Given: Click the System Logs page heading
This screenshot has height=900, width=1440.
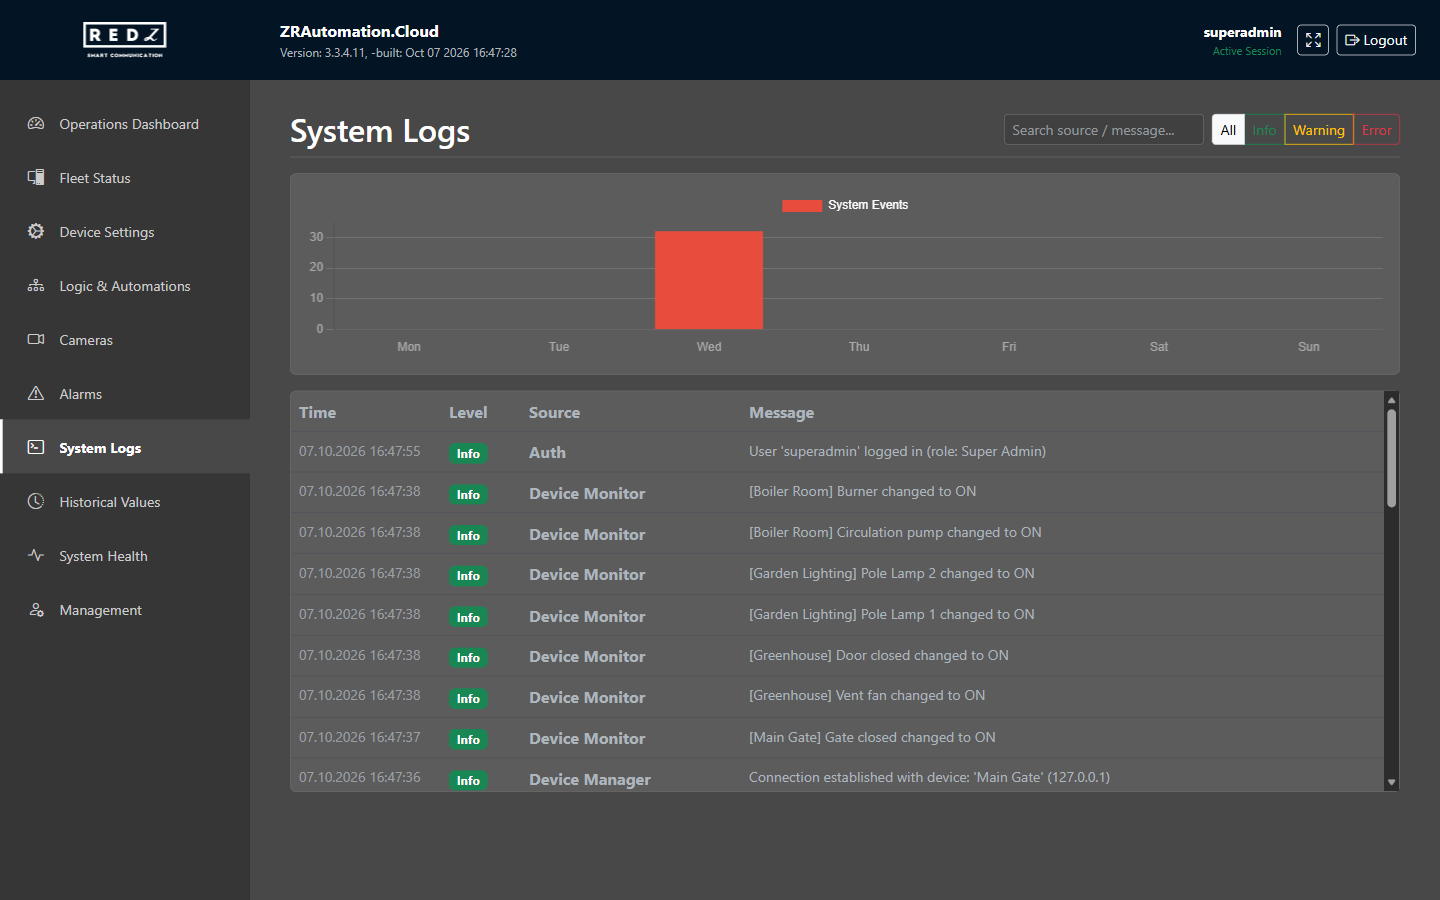Looking at the screenshot, I should 380,132.
